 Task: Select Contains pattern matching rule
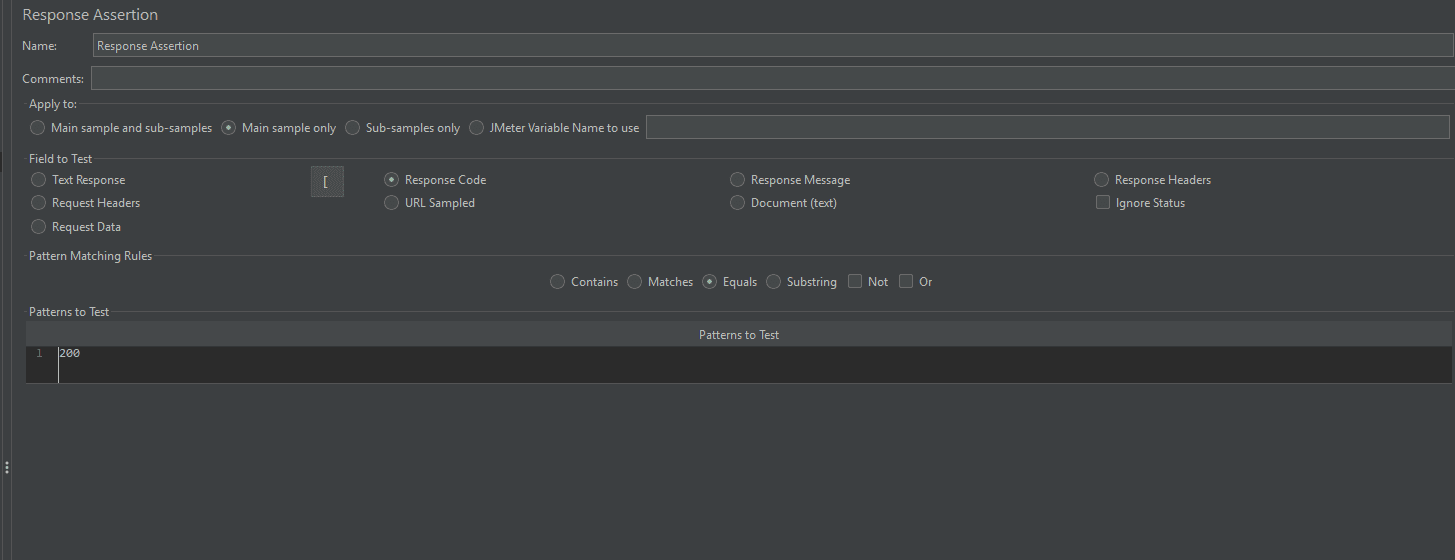558,282
